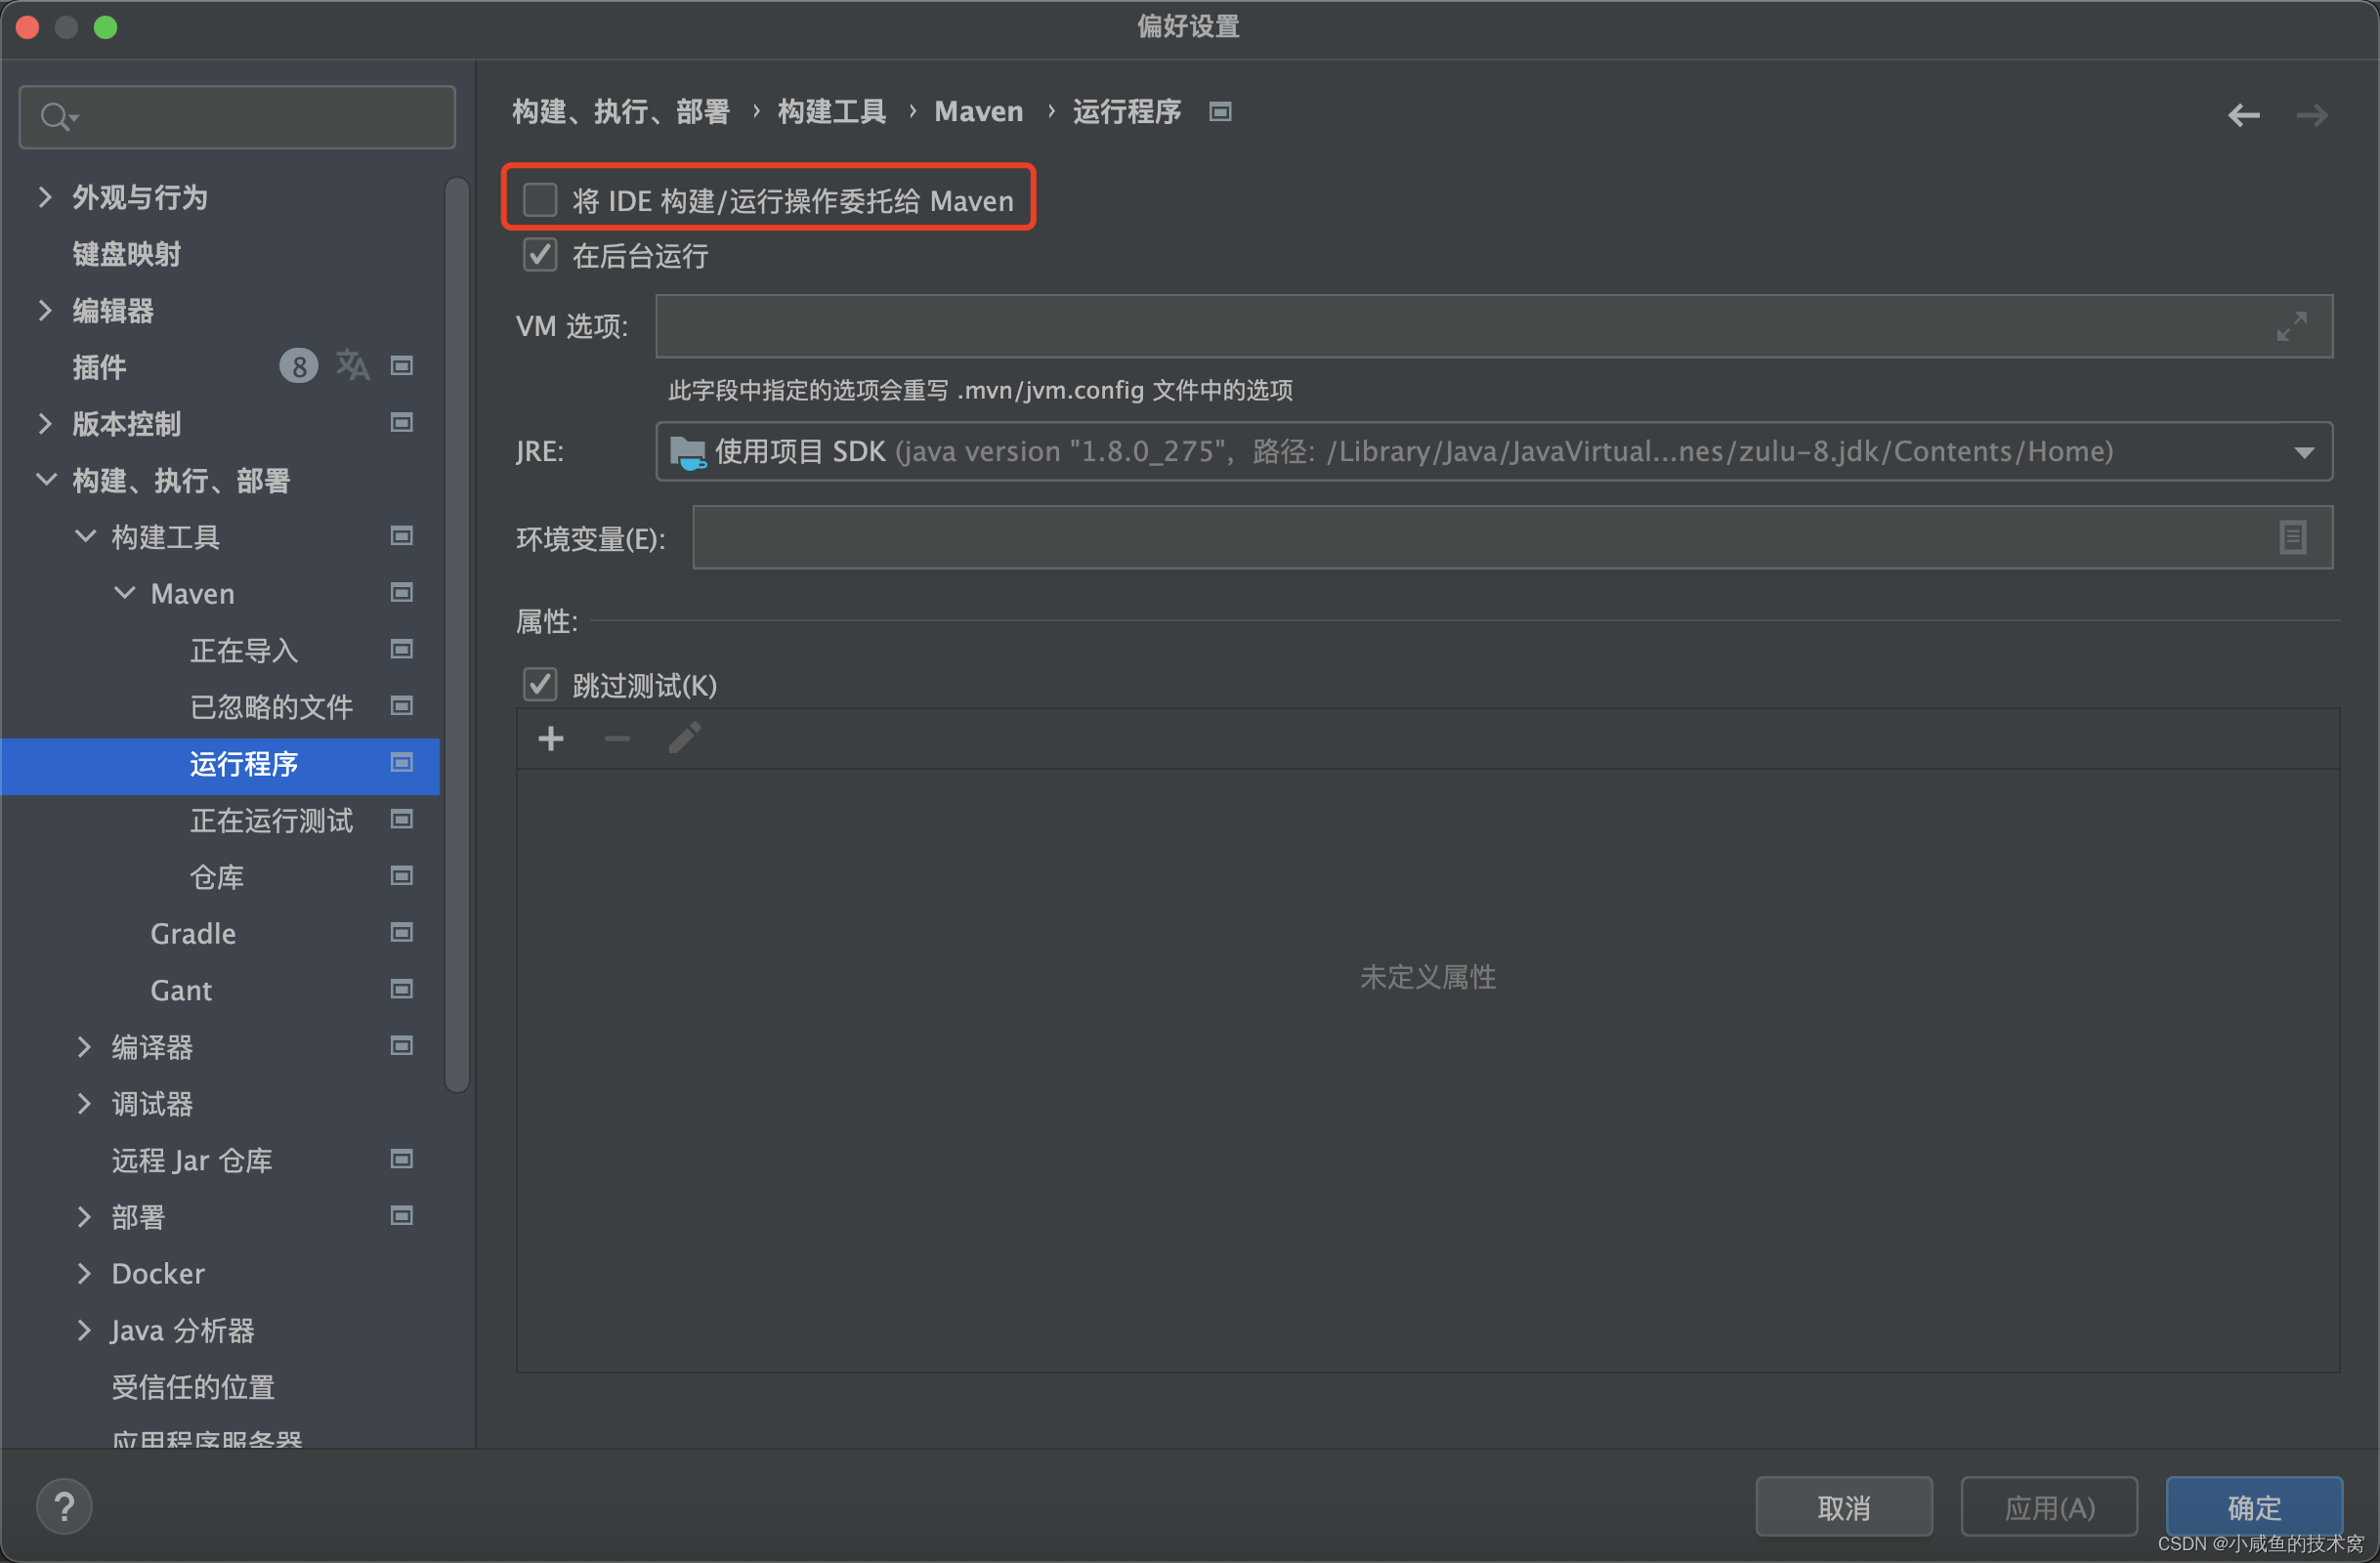Viewport: 2380px width, 1563px height.
Task: Expand 编辑器 section
Action: pos(45,310)
